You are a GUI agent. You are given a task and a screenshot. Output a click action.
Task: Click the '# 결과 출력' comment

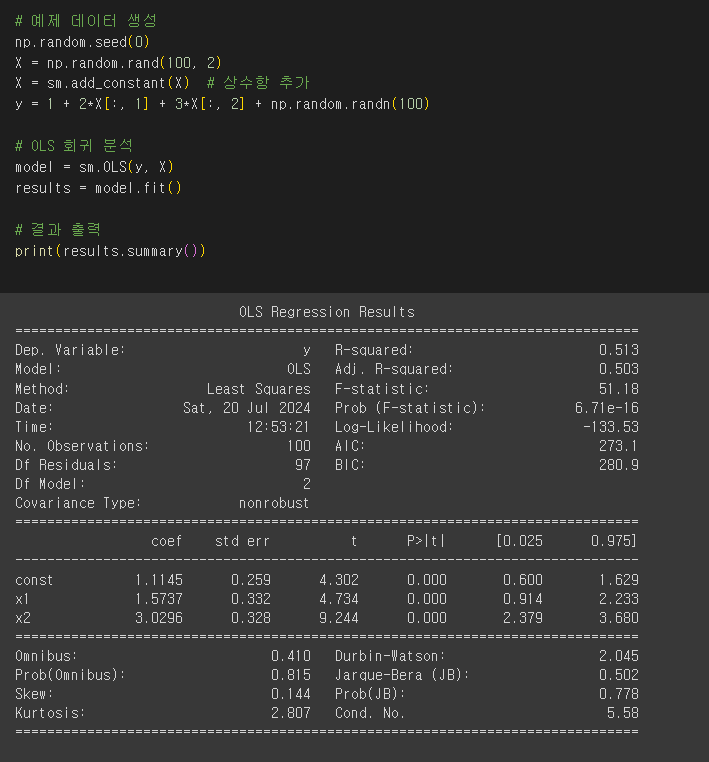tap(58, 229)
